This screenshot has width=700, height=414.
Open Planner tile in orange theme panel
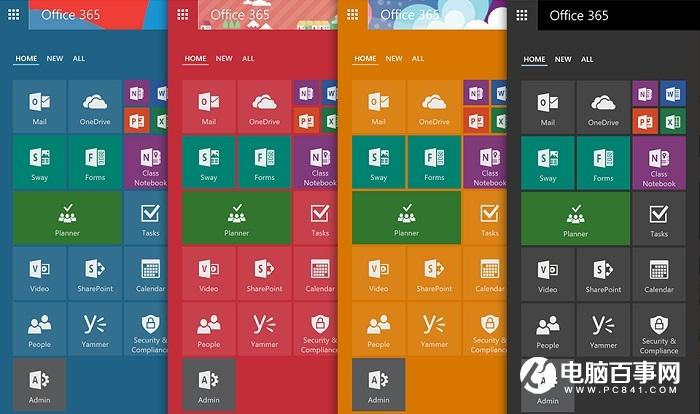tap(406, 218)
